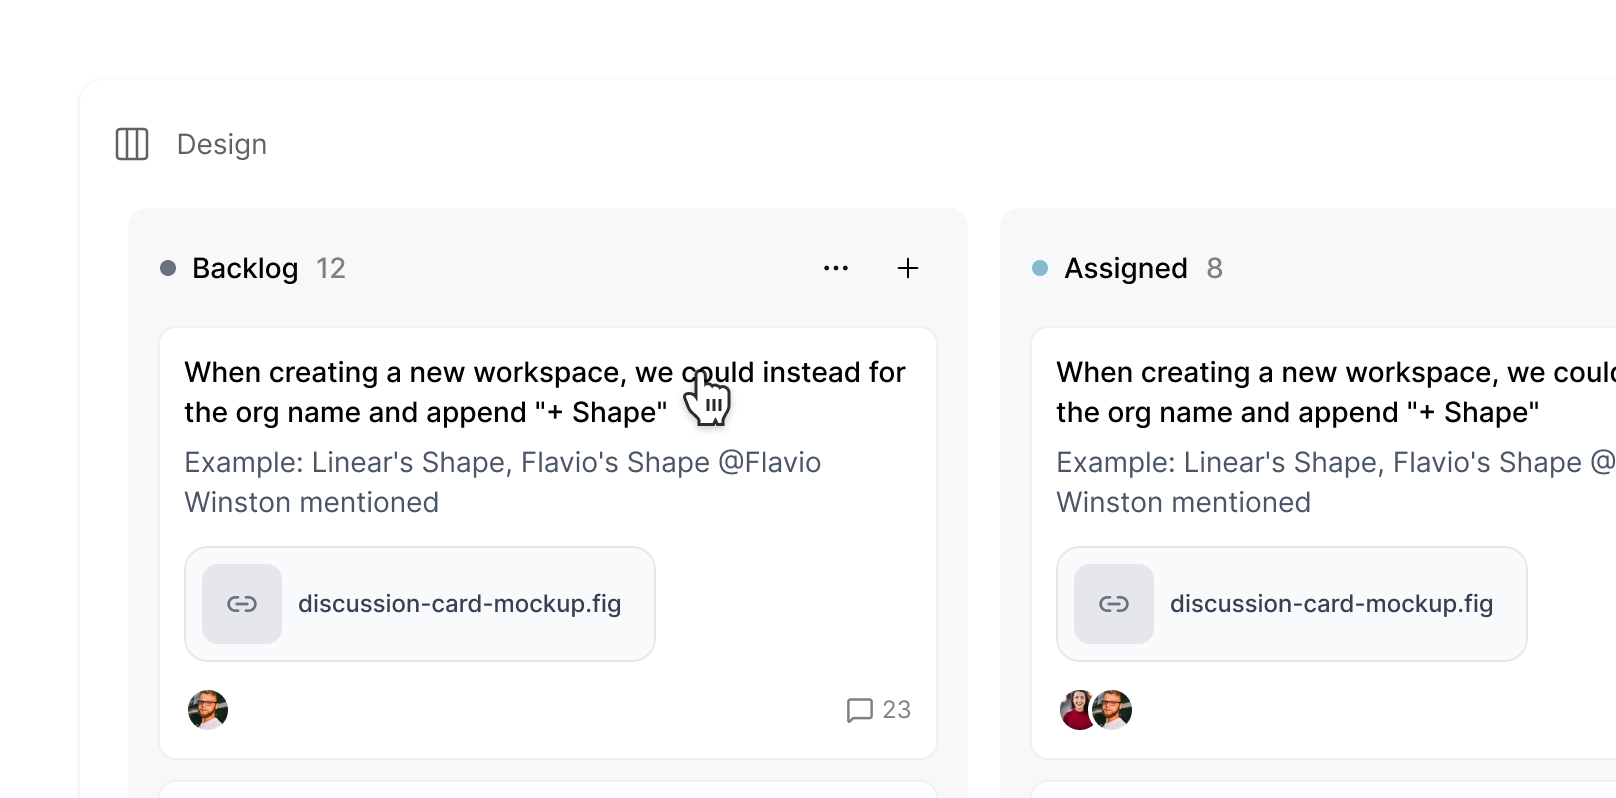Image resolution: width=1616 pixels, height=798 pixels.
Task: Click the assignee avatar on the Backlog card
Action: (207, 710)
